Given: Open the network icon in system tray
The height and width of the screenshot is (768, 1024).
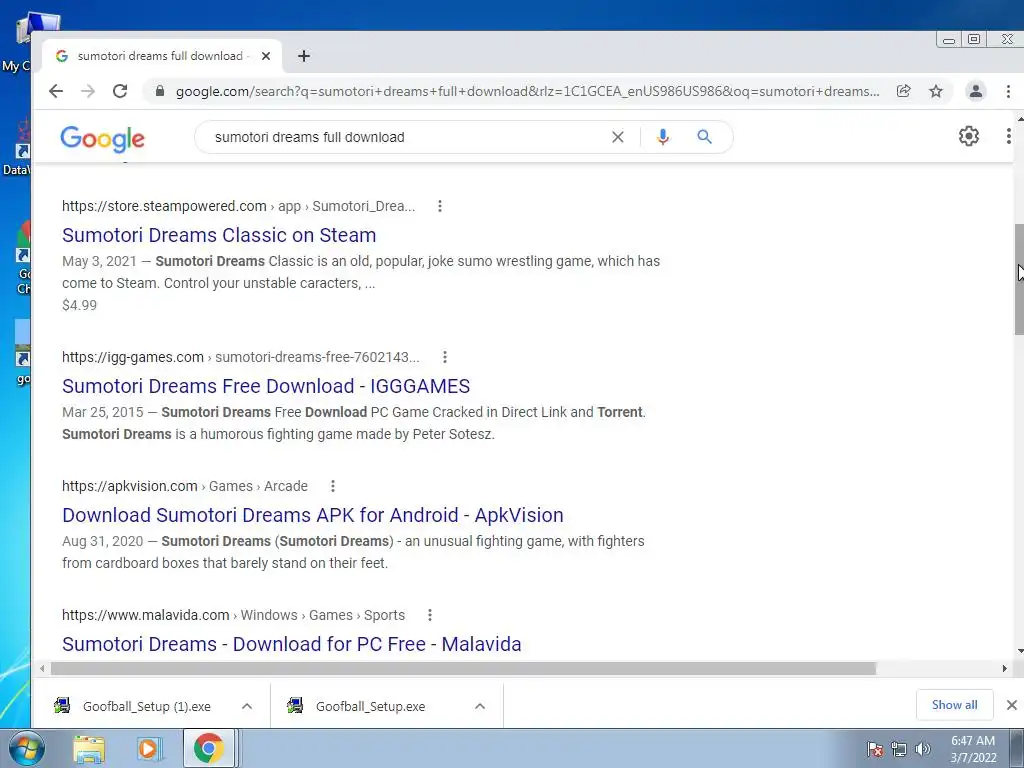Looking at the screenshot, I should pyautogui.click(x=899, y=749).
